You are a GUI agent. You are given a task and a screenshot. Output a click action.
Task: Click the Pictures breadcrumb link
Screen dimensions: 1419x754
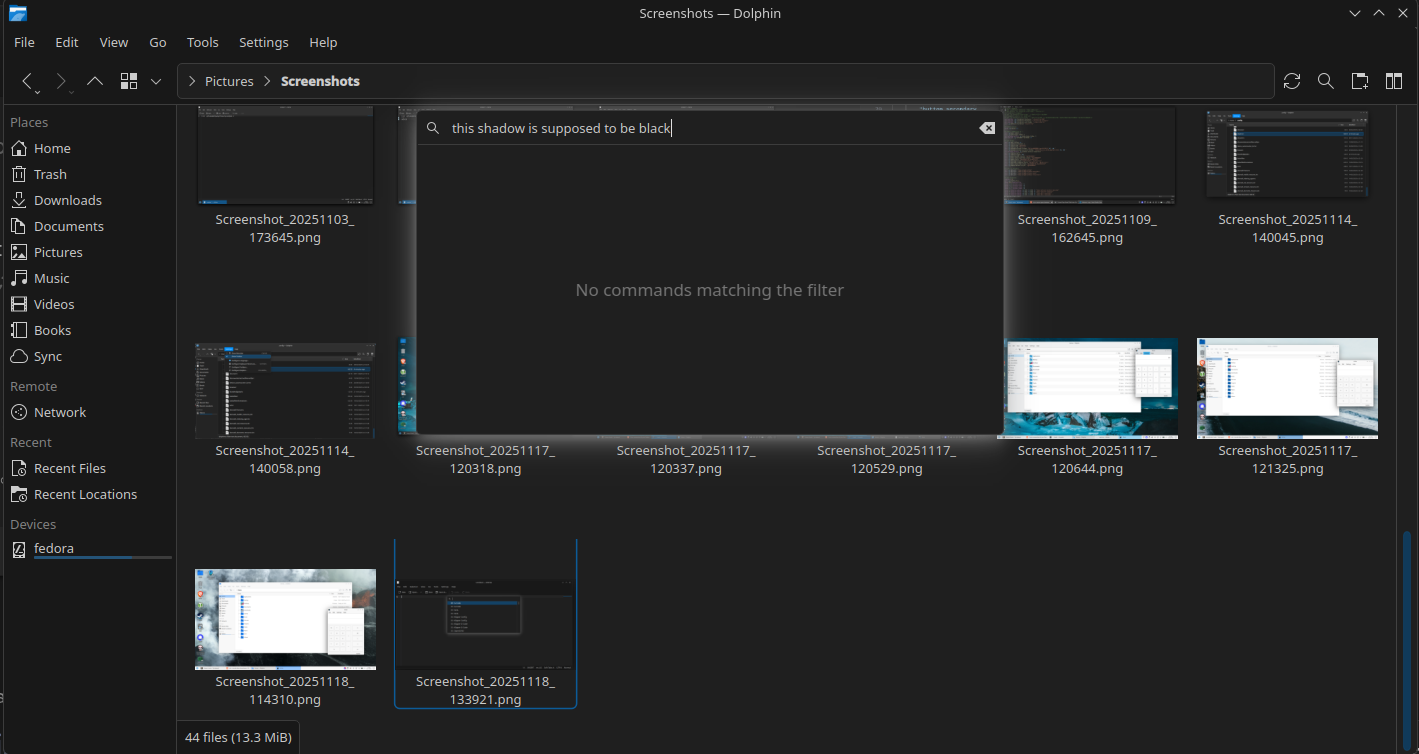tap(229, 82)
